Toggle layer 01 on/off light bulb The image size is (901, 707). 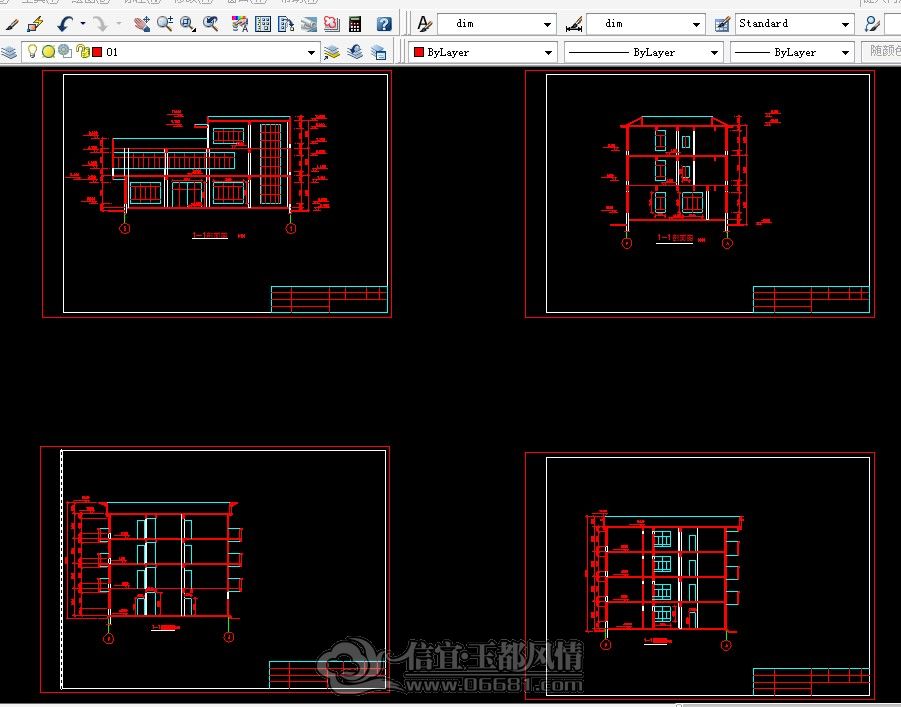pyautogui.click(x=32, y=52)
